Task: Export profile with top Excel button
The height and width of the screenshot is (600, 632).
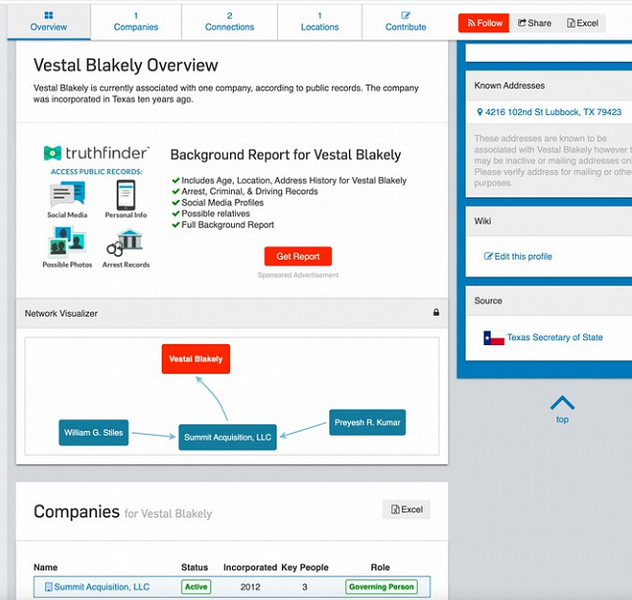Action: tap(582, 23)
